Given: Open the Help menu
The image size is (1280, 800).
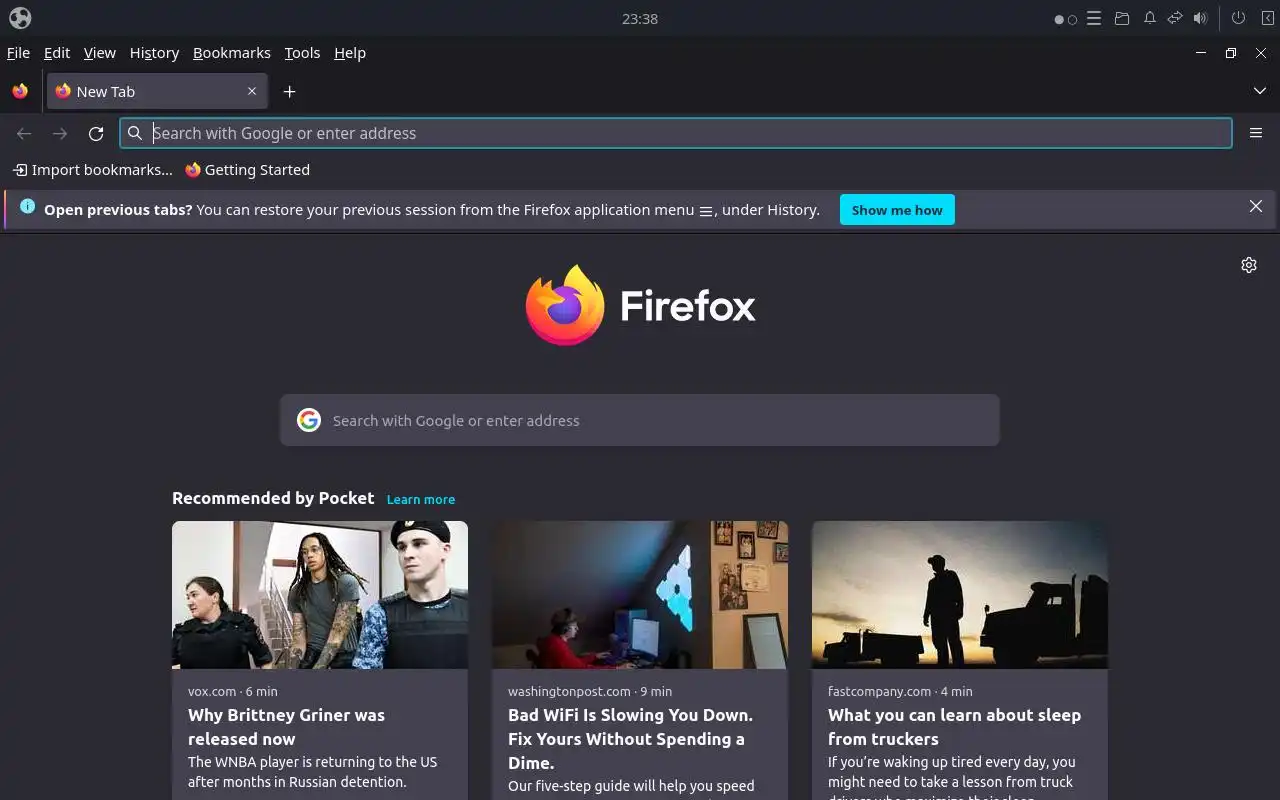Looking at the screenshot, I should [350, 53].
